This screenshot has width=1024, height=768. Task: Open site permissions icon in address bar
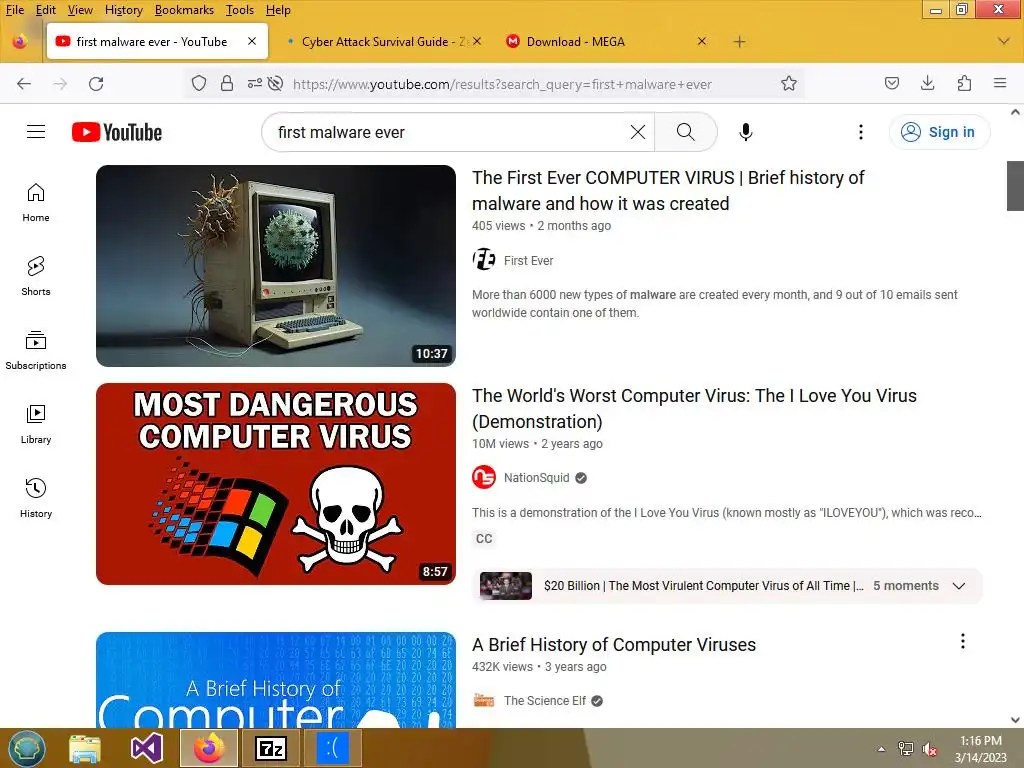(255, 84)
